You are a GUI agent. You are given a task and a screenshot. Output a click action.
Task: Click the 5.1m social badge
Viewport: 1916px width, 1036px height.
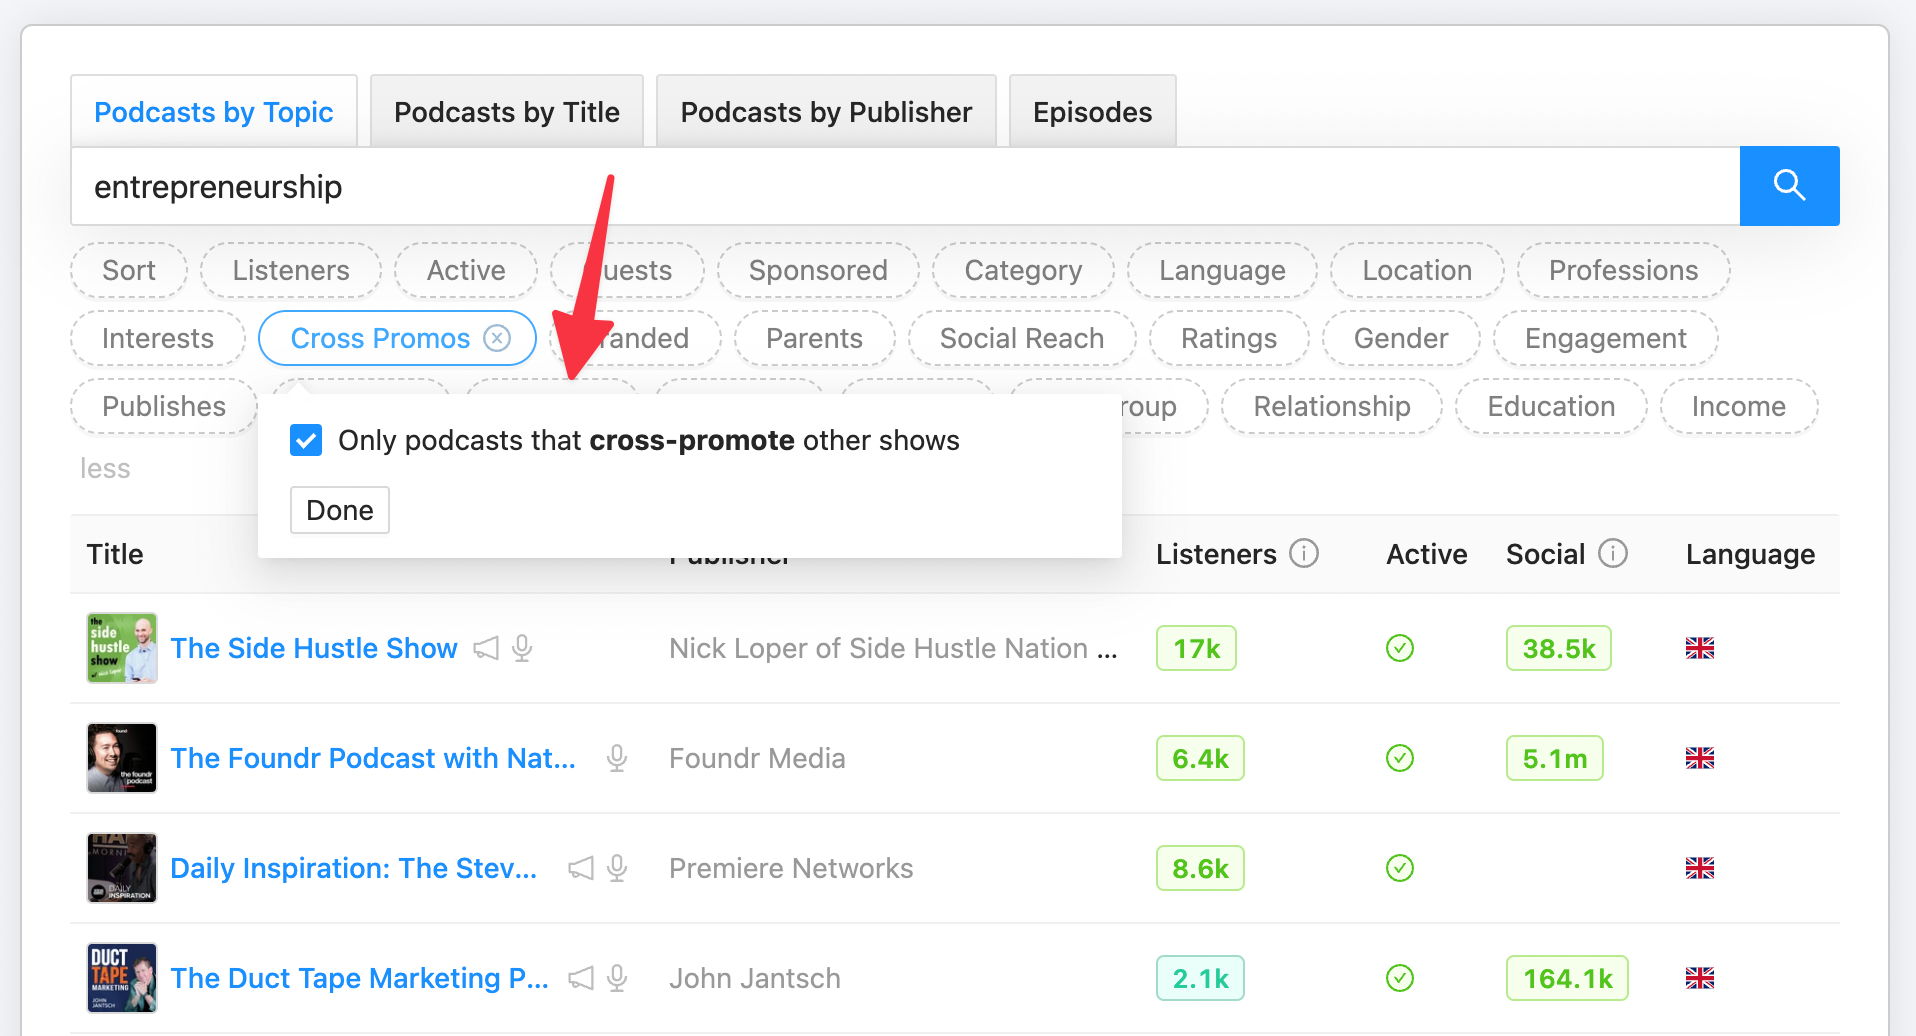pos(1554,758)
